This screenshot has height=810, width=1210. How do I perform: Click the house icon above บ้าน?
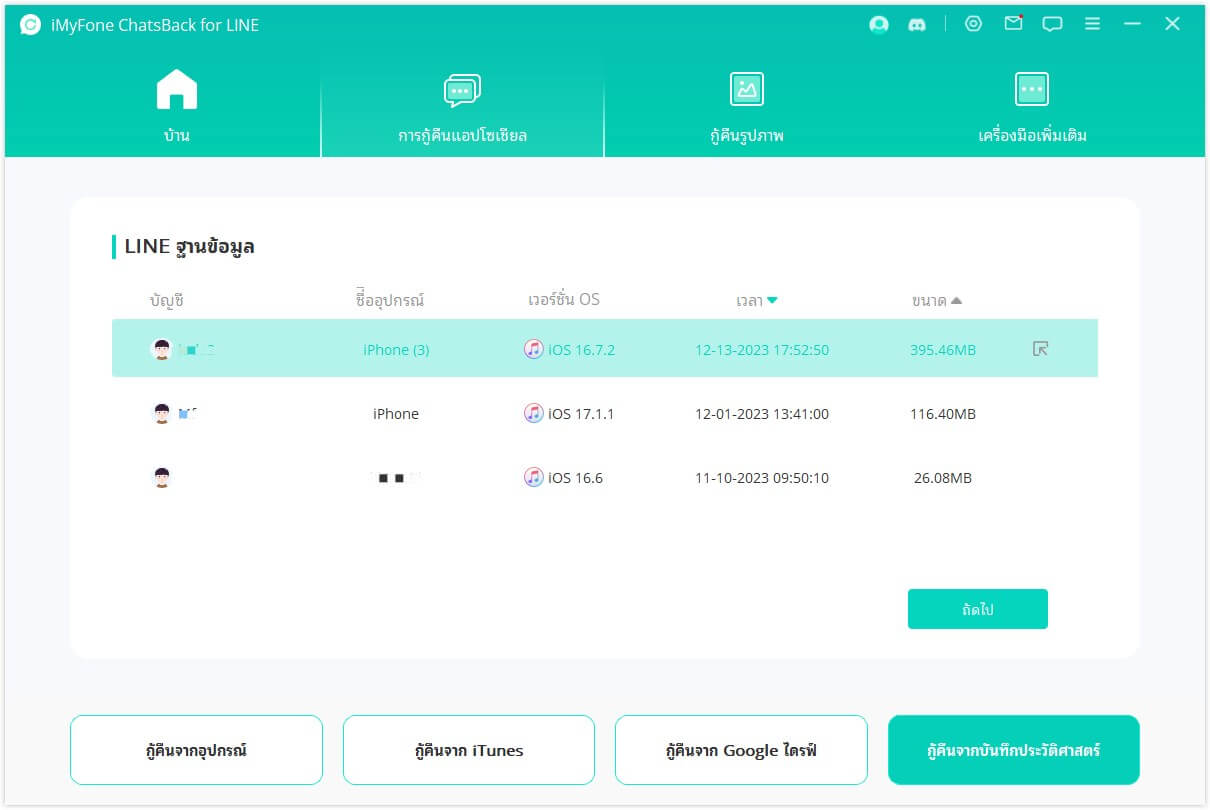click(177, 89)
